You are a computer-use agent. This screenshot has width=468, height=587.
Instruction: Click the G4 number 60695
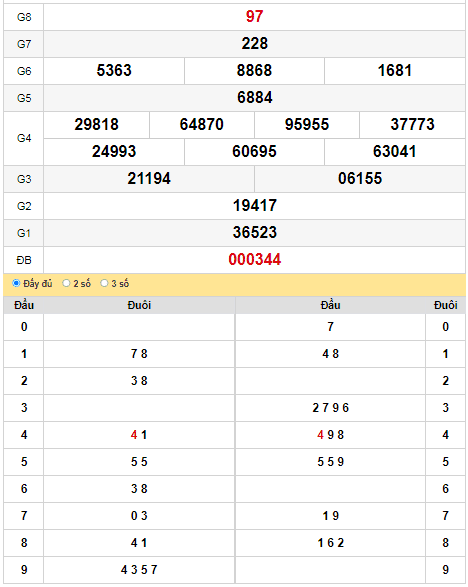(254, 151)
